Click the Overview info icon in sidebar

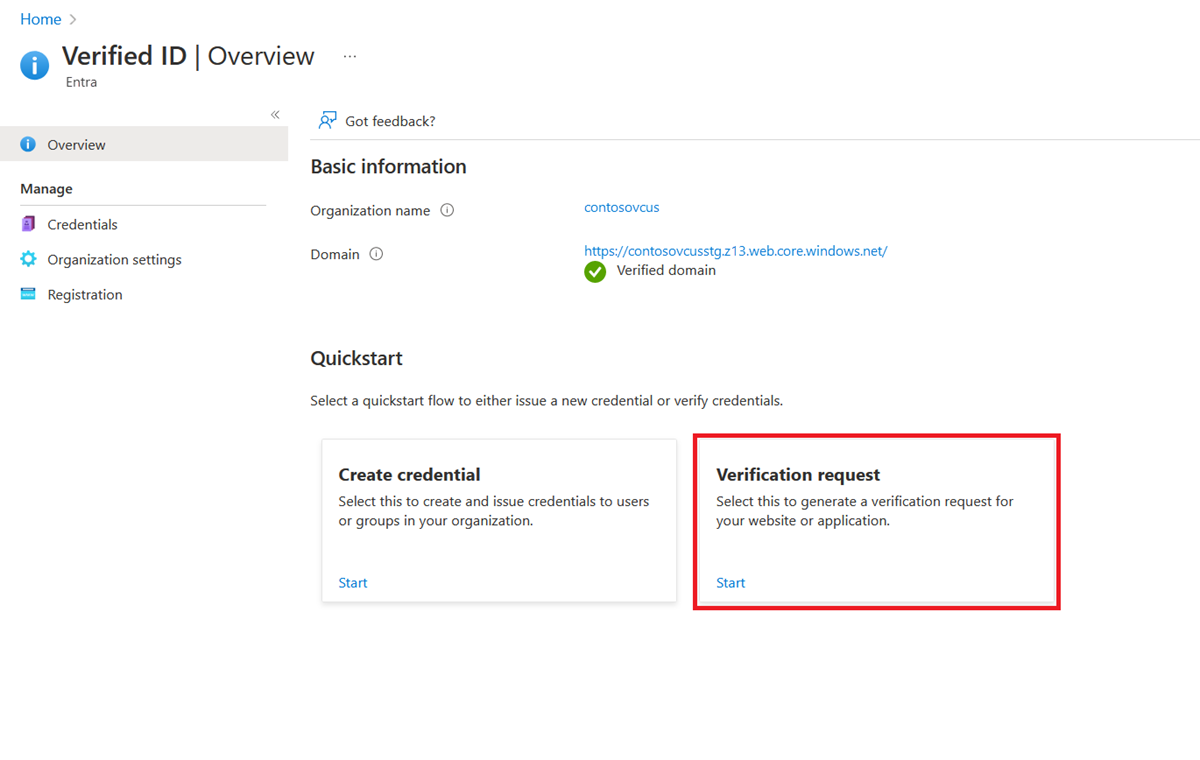[28, 144]
